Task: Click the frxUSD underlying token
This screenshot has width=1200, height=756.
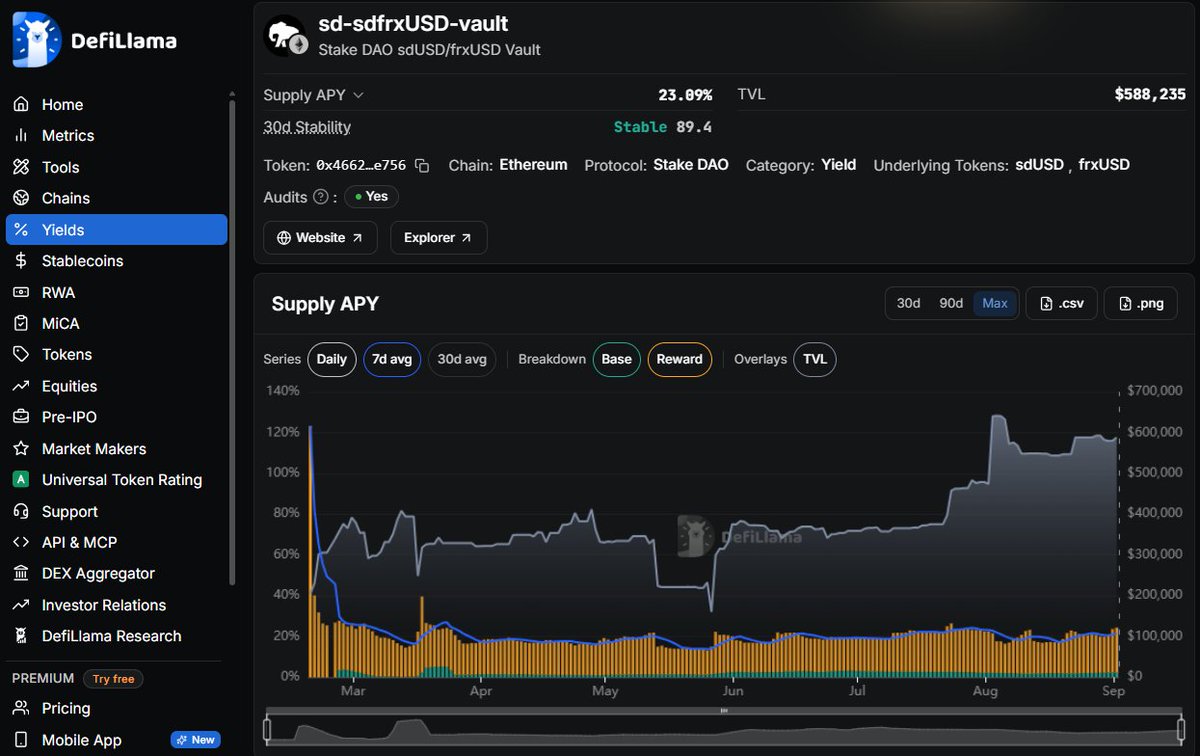Action: [x=1104, y=165]
